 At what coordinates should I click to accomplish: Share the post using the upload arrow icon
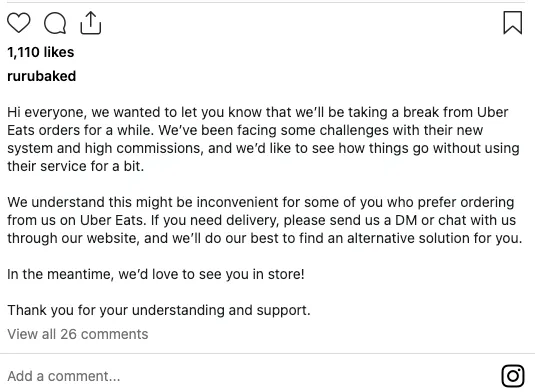91,23
